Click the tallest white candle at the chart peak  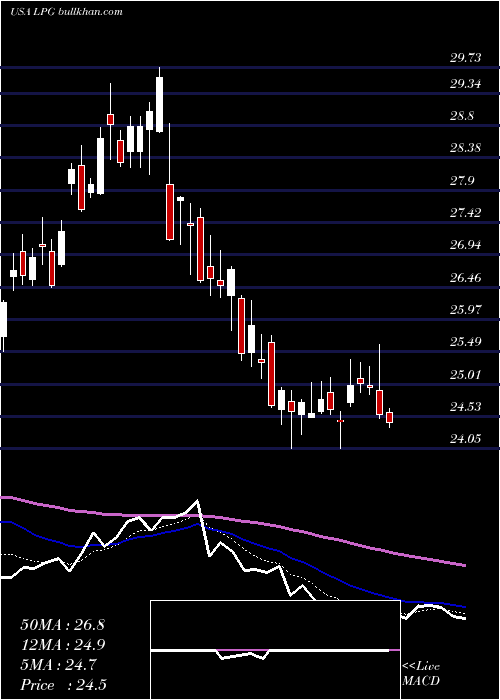point(159,104)
